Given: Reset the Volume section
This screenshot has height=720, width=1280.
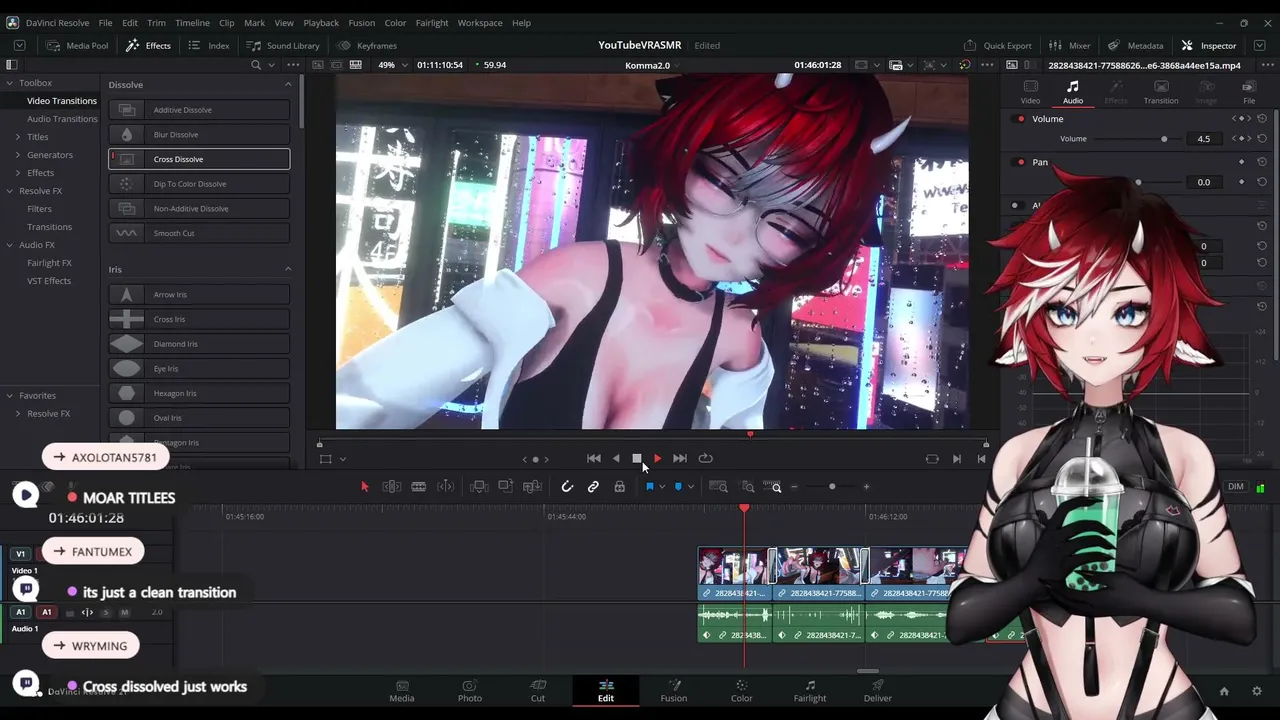Looking at the screenshot, I should [1262, 119].
